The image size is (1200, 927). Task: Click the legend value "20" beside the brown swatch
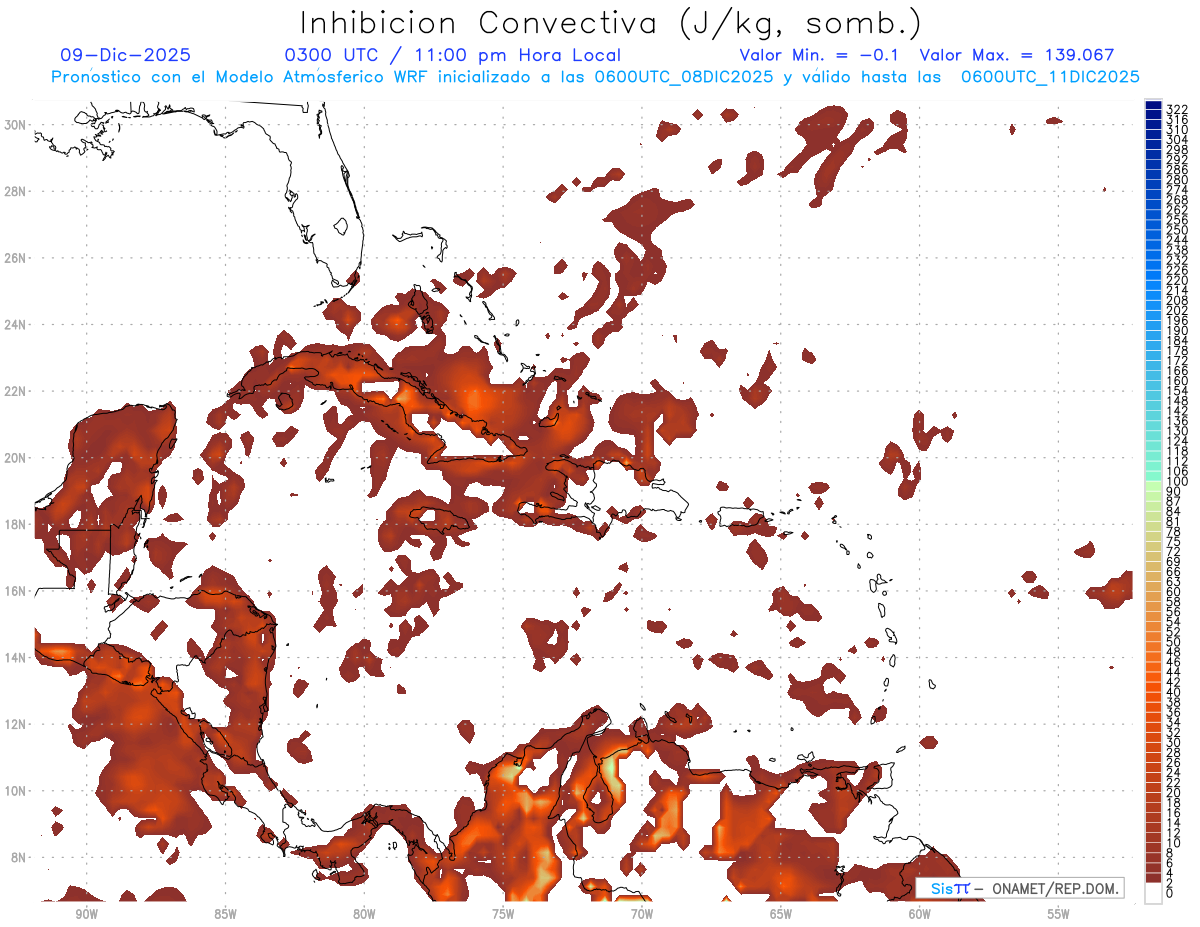coord(1174,793)
